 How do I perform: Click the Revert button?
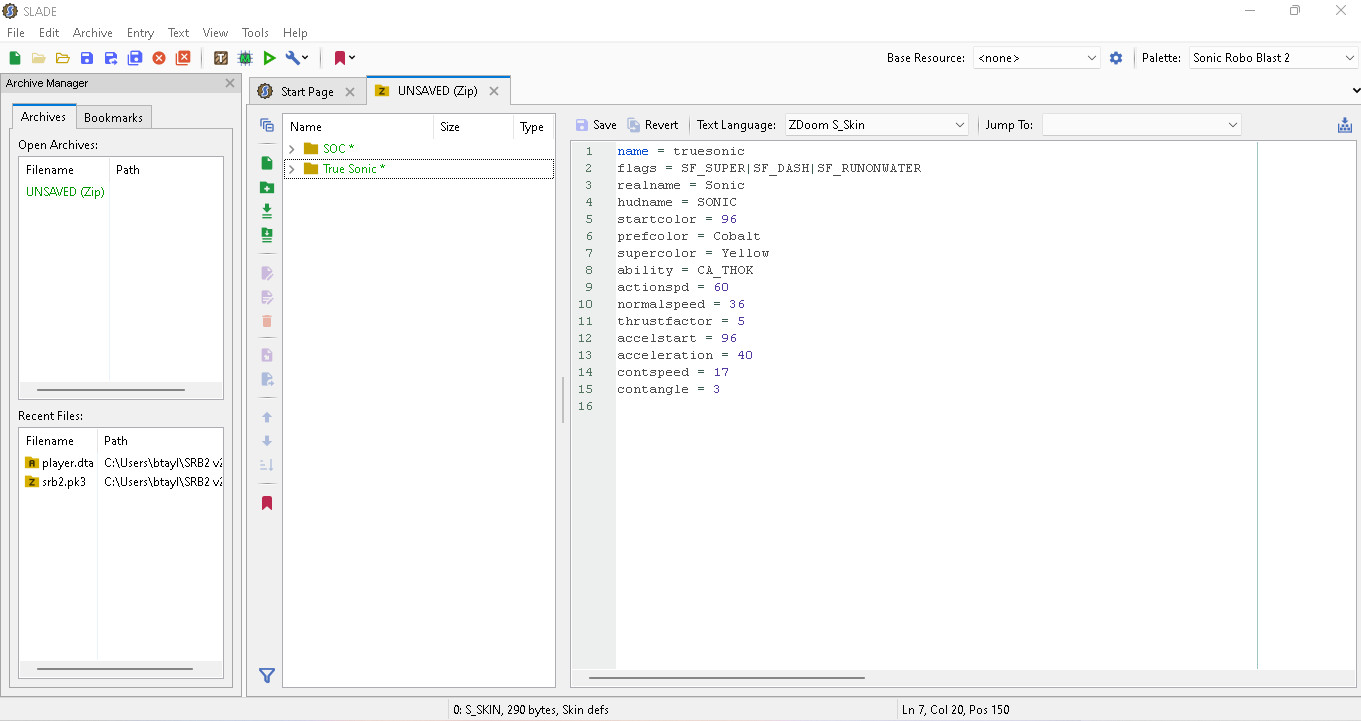pyautogui.click(x=653, y=125)
